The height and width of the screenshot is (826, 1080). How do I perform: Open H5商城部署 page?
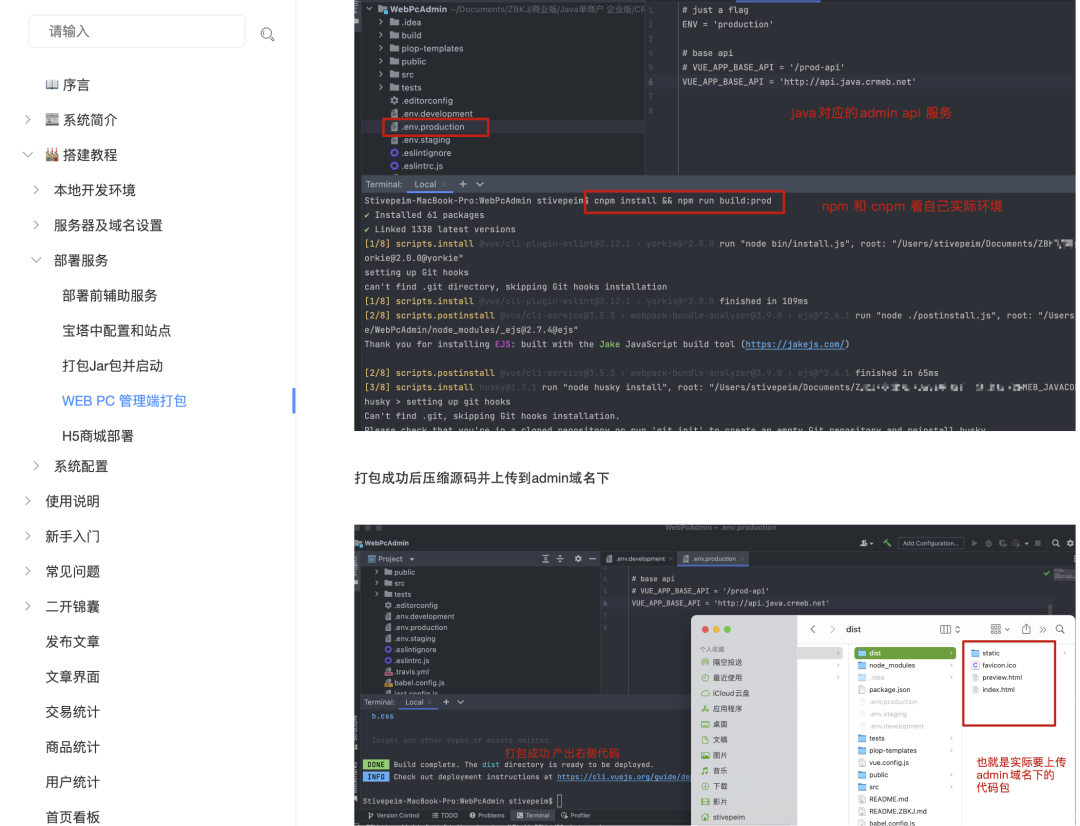(98, 436)
